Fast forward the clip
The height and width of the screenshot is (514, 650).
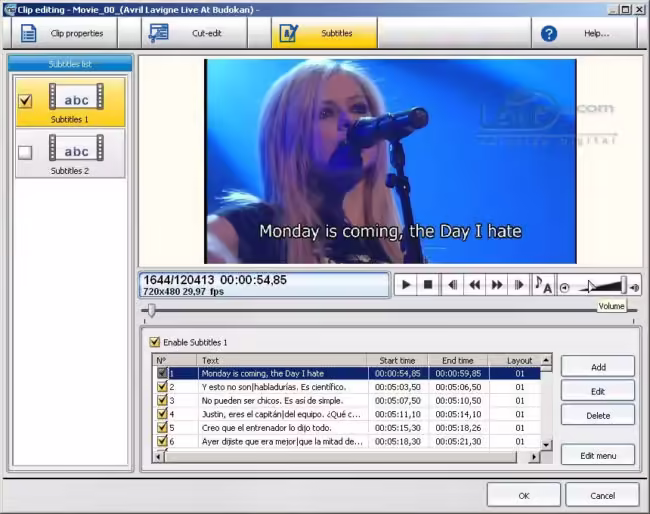tap(497, 285)
